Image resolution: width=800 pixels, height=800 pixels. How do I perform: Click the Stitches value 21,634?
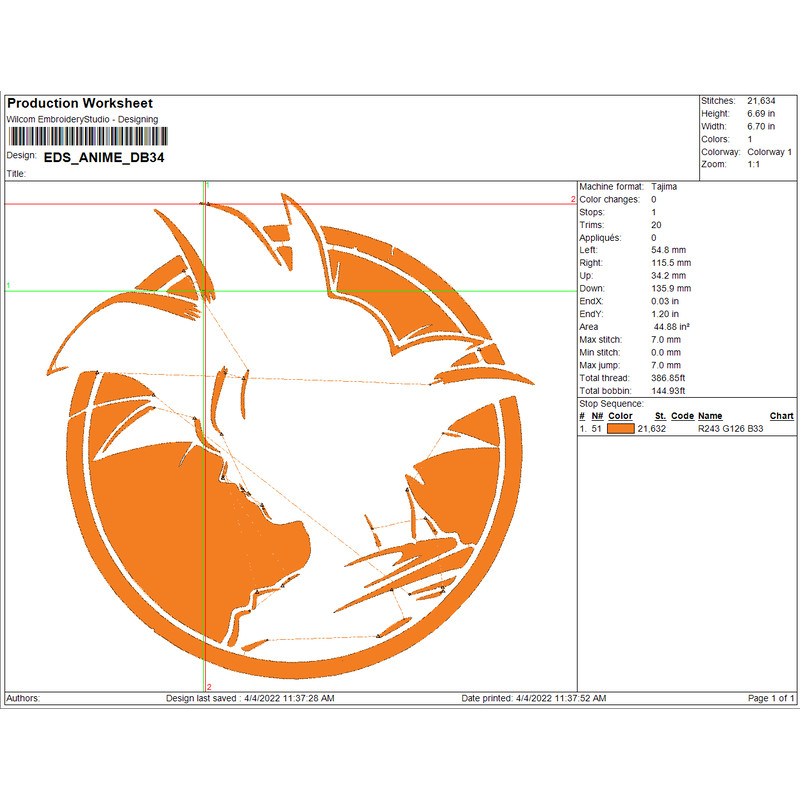(x=763, y=101)
